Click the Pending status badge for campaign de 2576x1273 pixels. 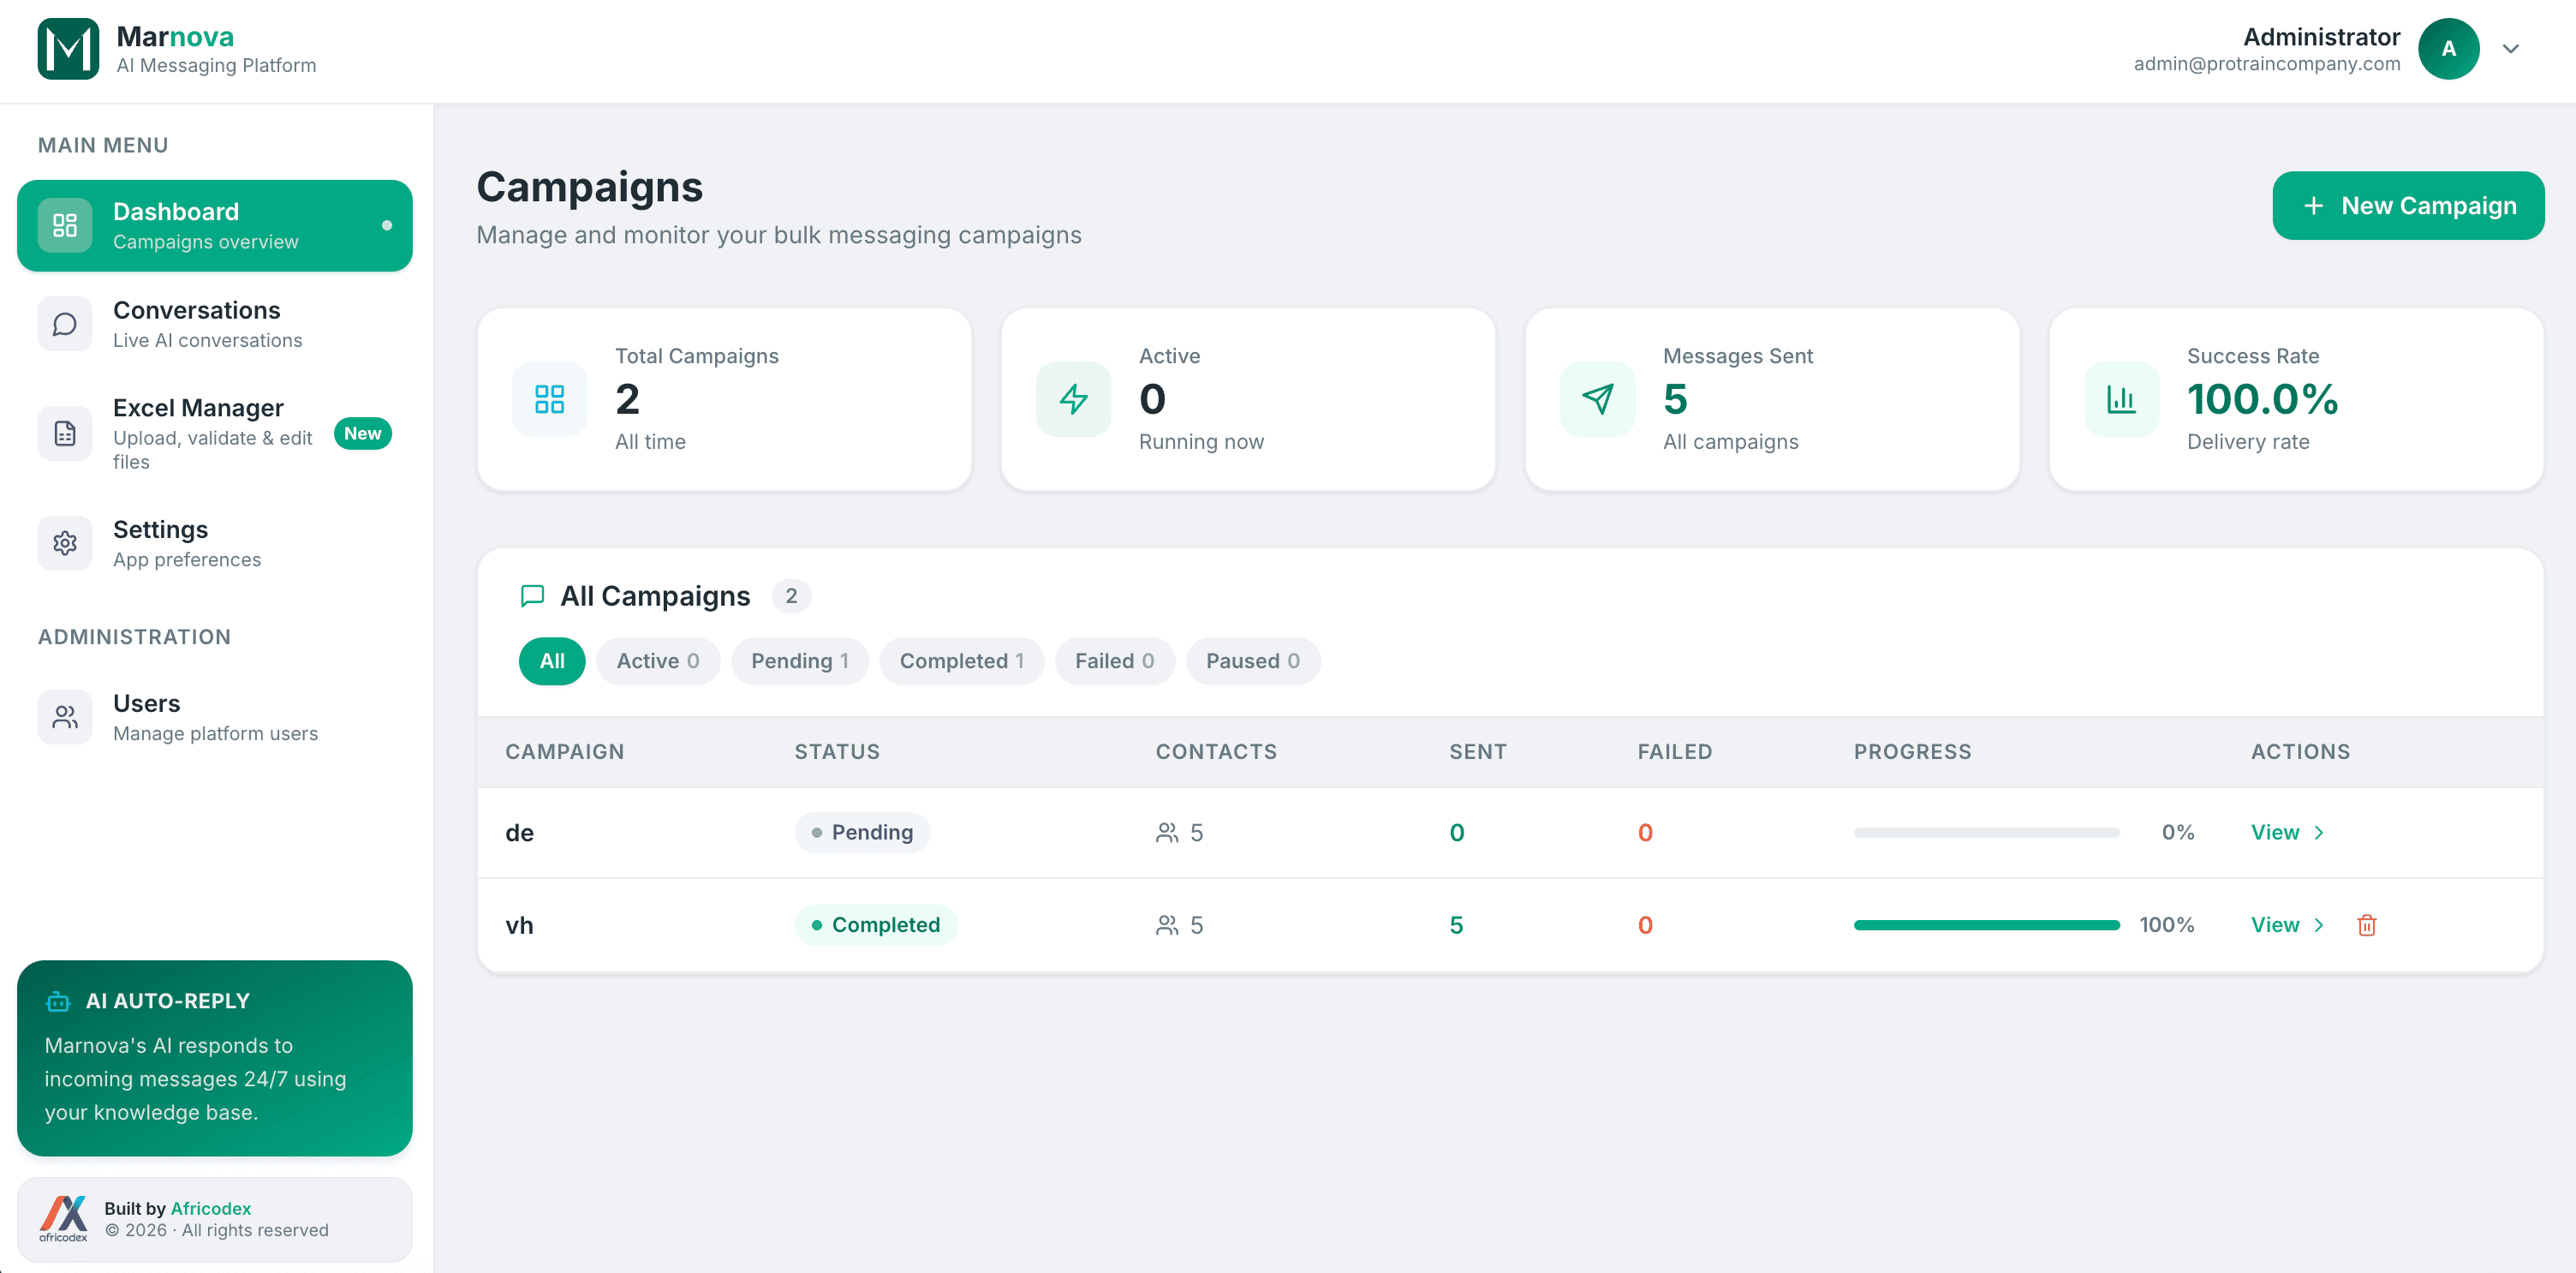[x=862, y=832]
